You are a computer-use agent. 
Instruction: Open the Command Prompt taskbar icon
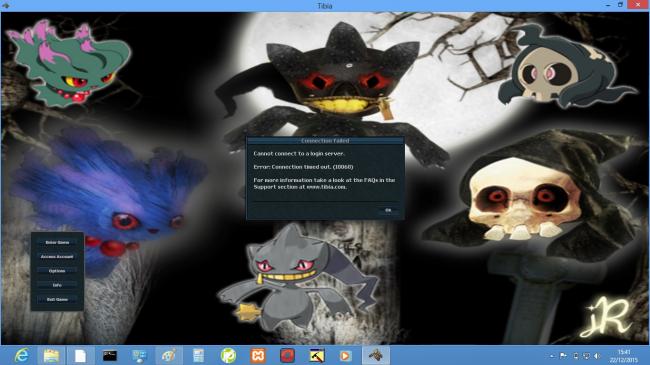[110, 355]
